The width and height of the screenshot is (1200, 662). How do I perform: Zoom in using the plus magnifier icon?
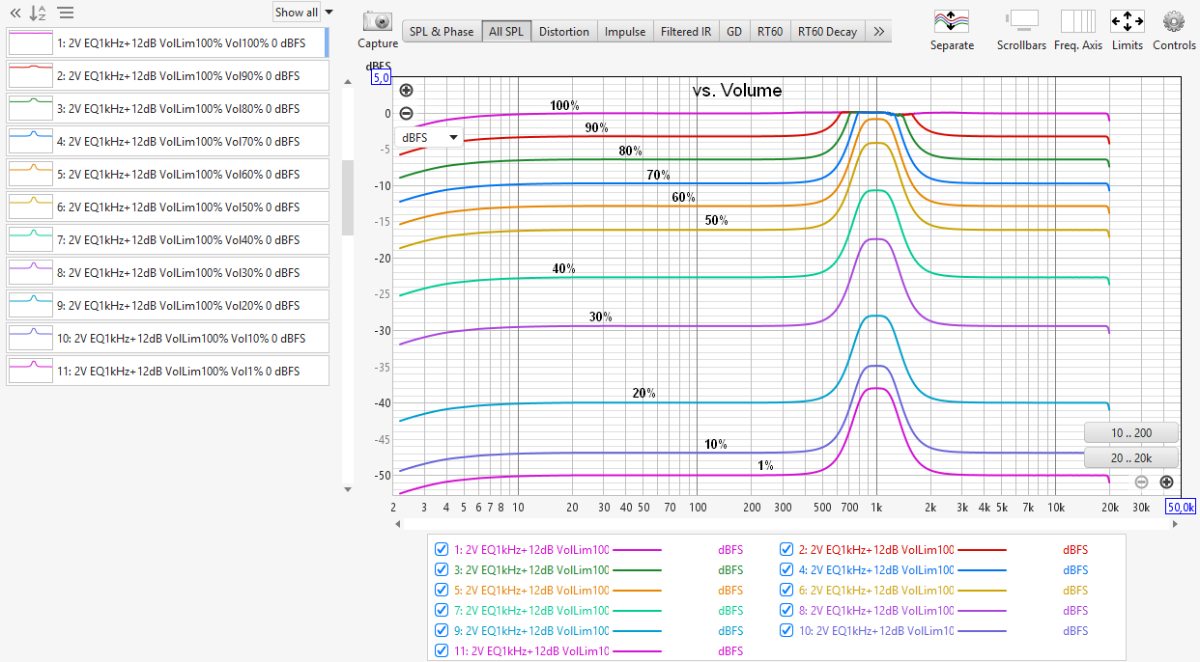point(406,90)
